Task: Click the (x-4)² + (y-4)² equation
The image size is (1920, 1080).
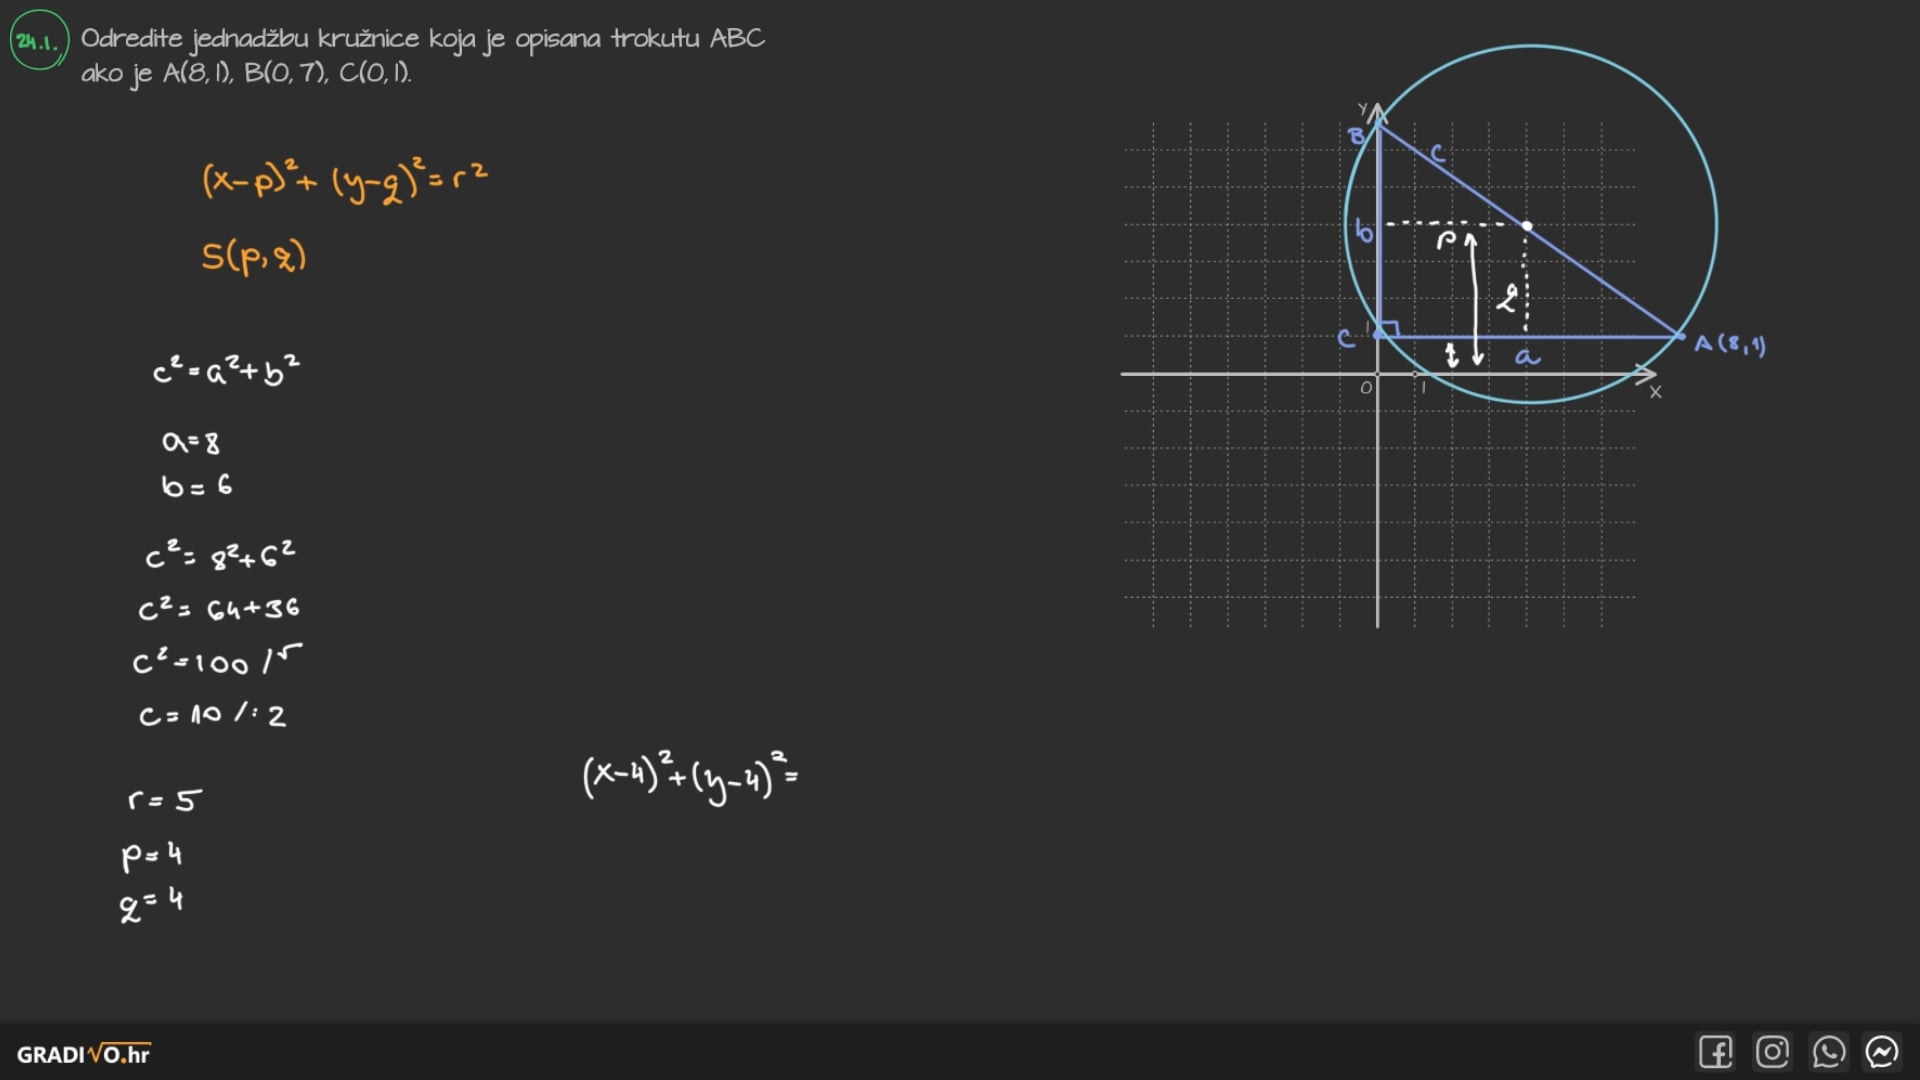Action: [690, 777]
